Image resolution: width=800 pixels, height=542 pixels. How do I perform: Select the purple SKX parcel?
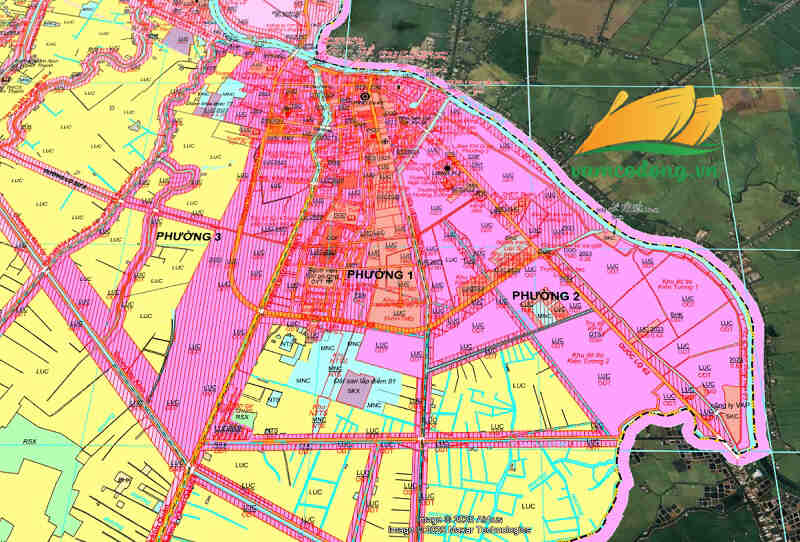(x=357, y=389)
